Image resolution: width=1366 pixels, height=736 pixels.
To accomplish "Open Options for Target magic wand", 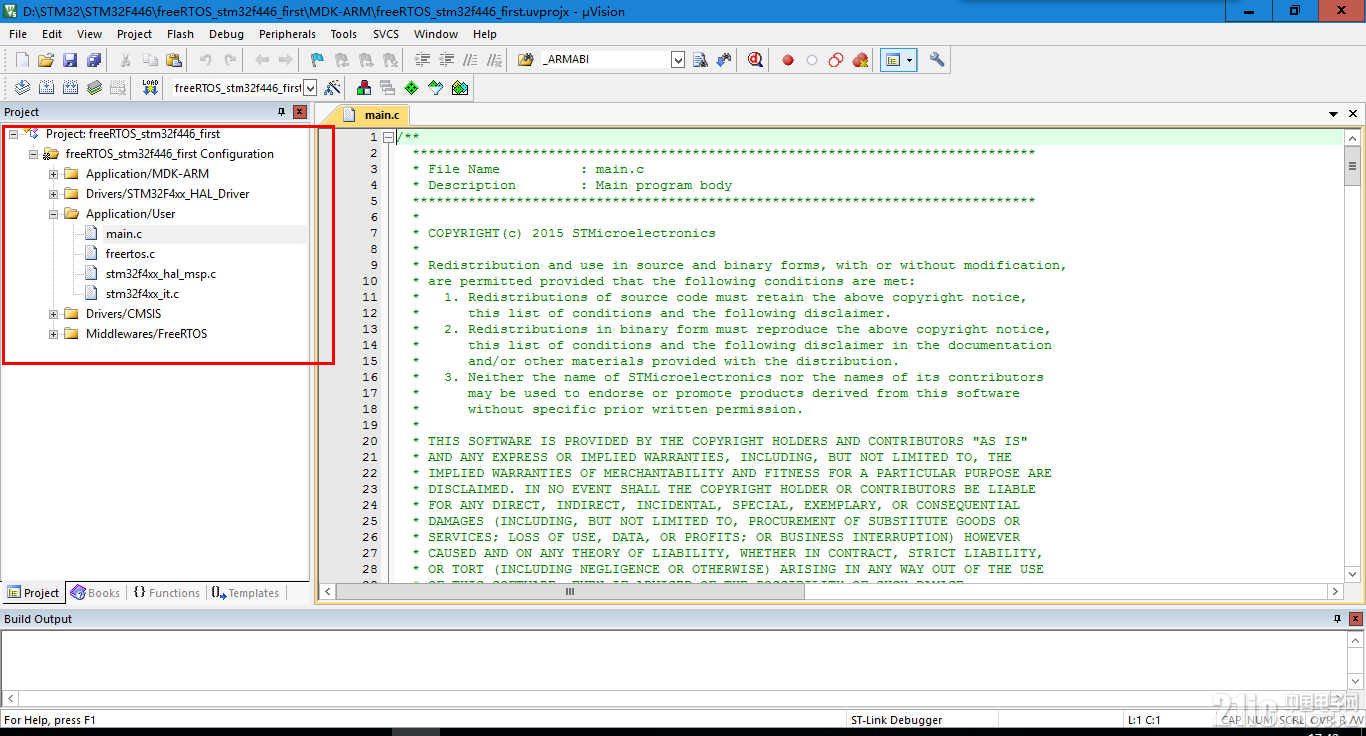I will pyautogui.click(x=332, y=88).
